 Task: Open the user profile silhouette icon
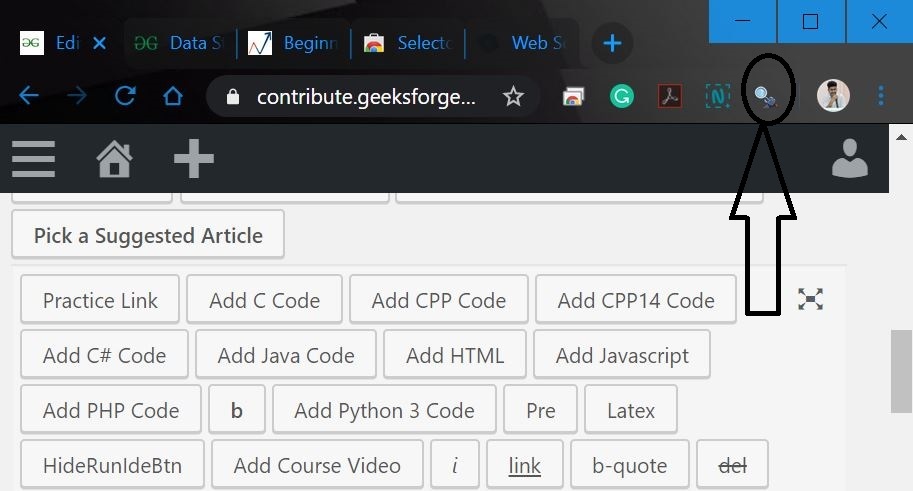point(850,159)
